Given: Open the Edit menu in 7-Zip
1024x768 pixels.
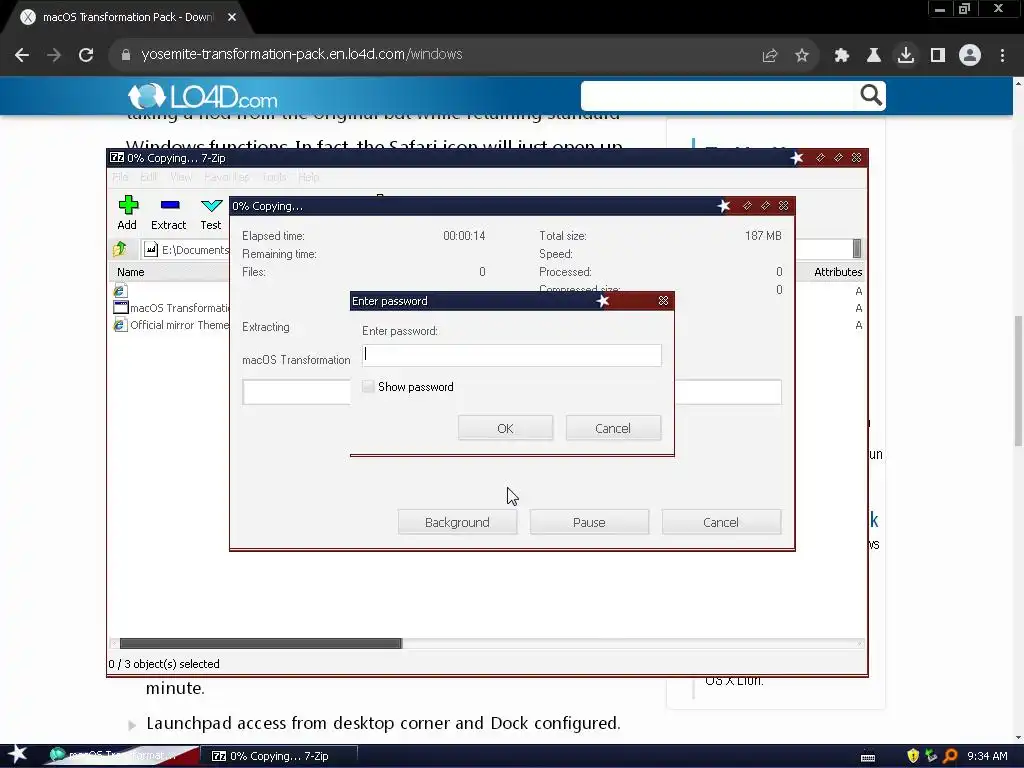Looking at the screenshot, I should tap(148, 177).
